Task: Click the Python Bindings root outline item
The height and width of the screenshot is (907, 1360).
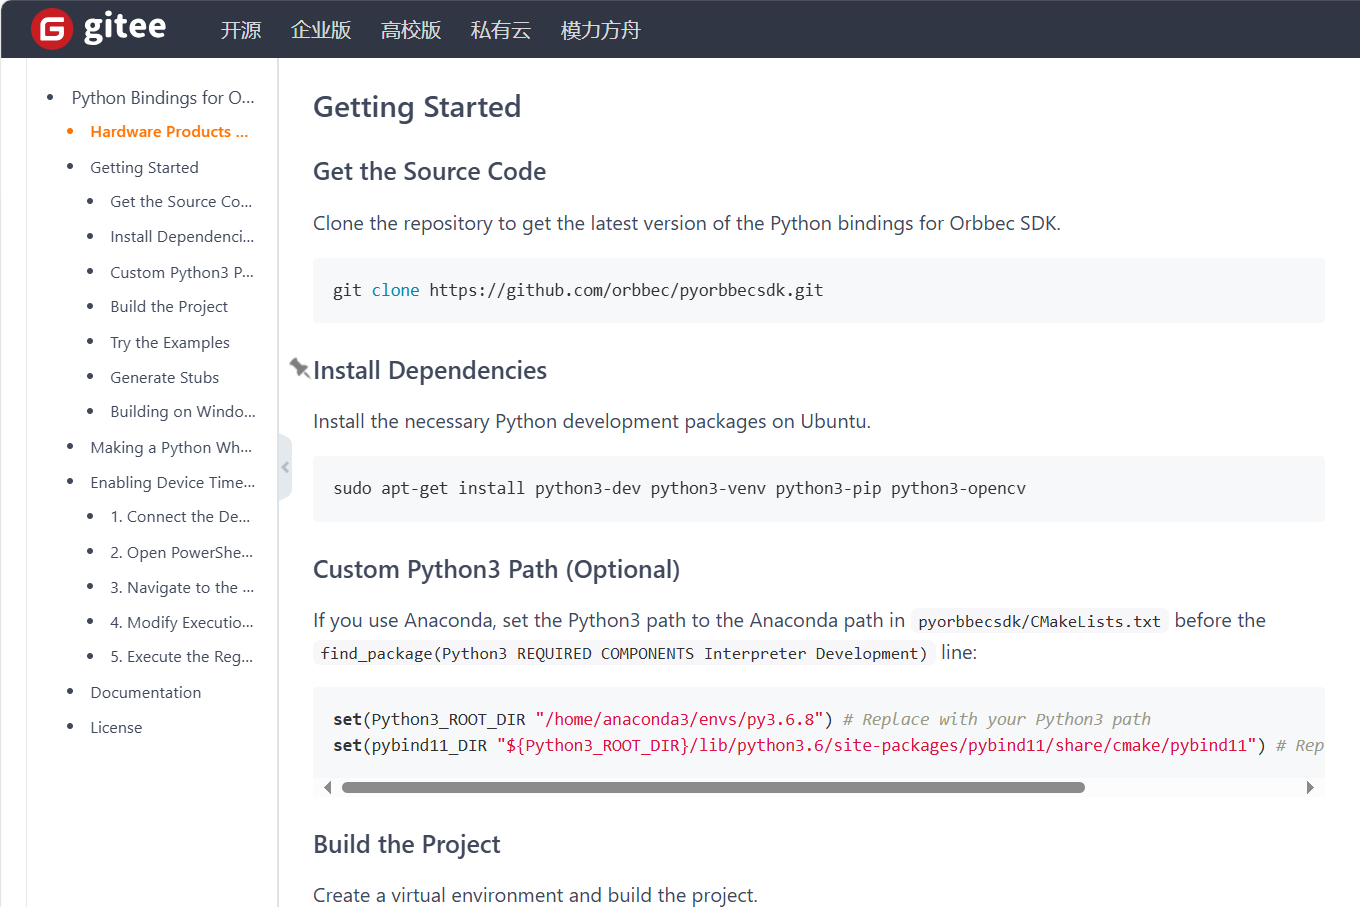Action: pyautogui.click(x=162, y=98)
